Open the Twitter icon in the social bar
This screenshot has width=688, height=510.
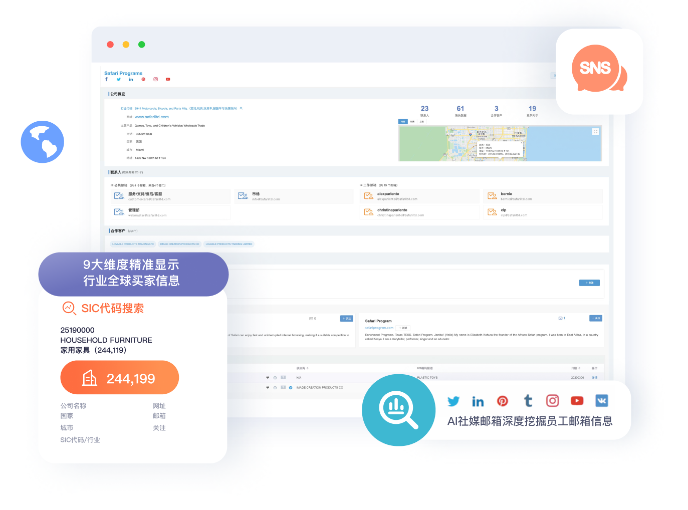click(x=454, y=400)
